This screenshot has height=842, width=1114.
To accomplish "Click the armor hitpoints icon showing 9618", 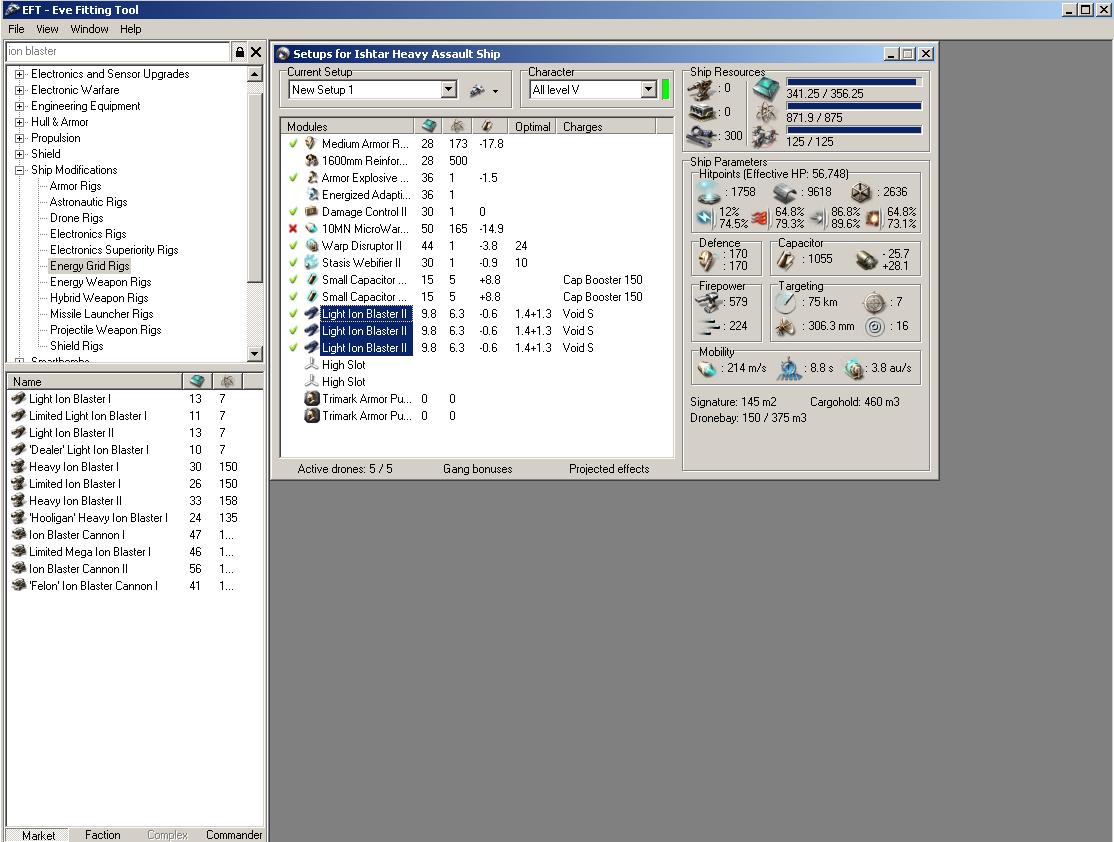I will coord(785,193).
